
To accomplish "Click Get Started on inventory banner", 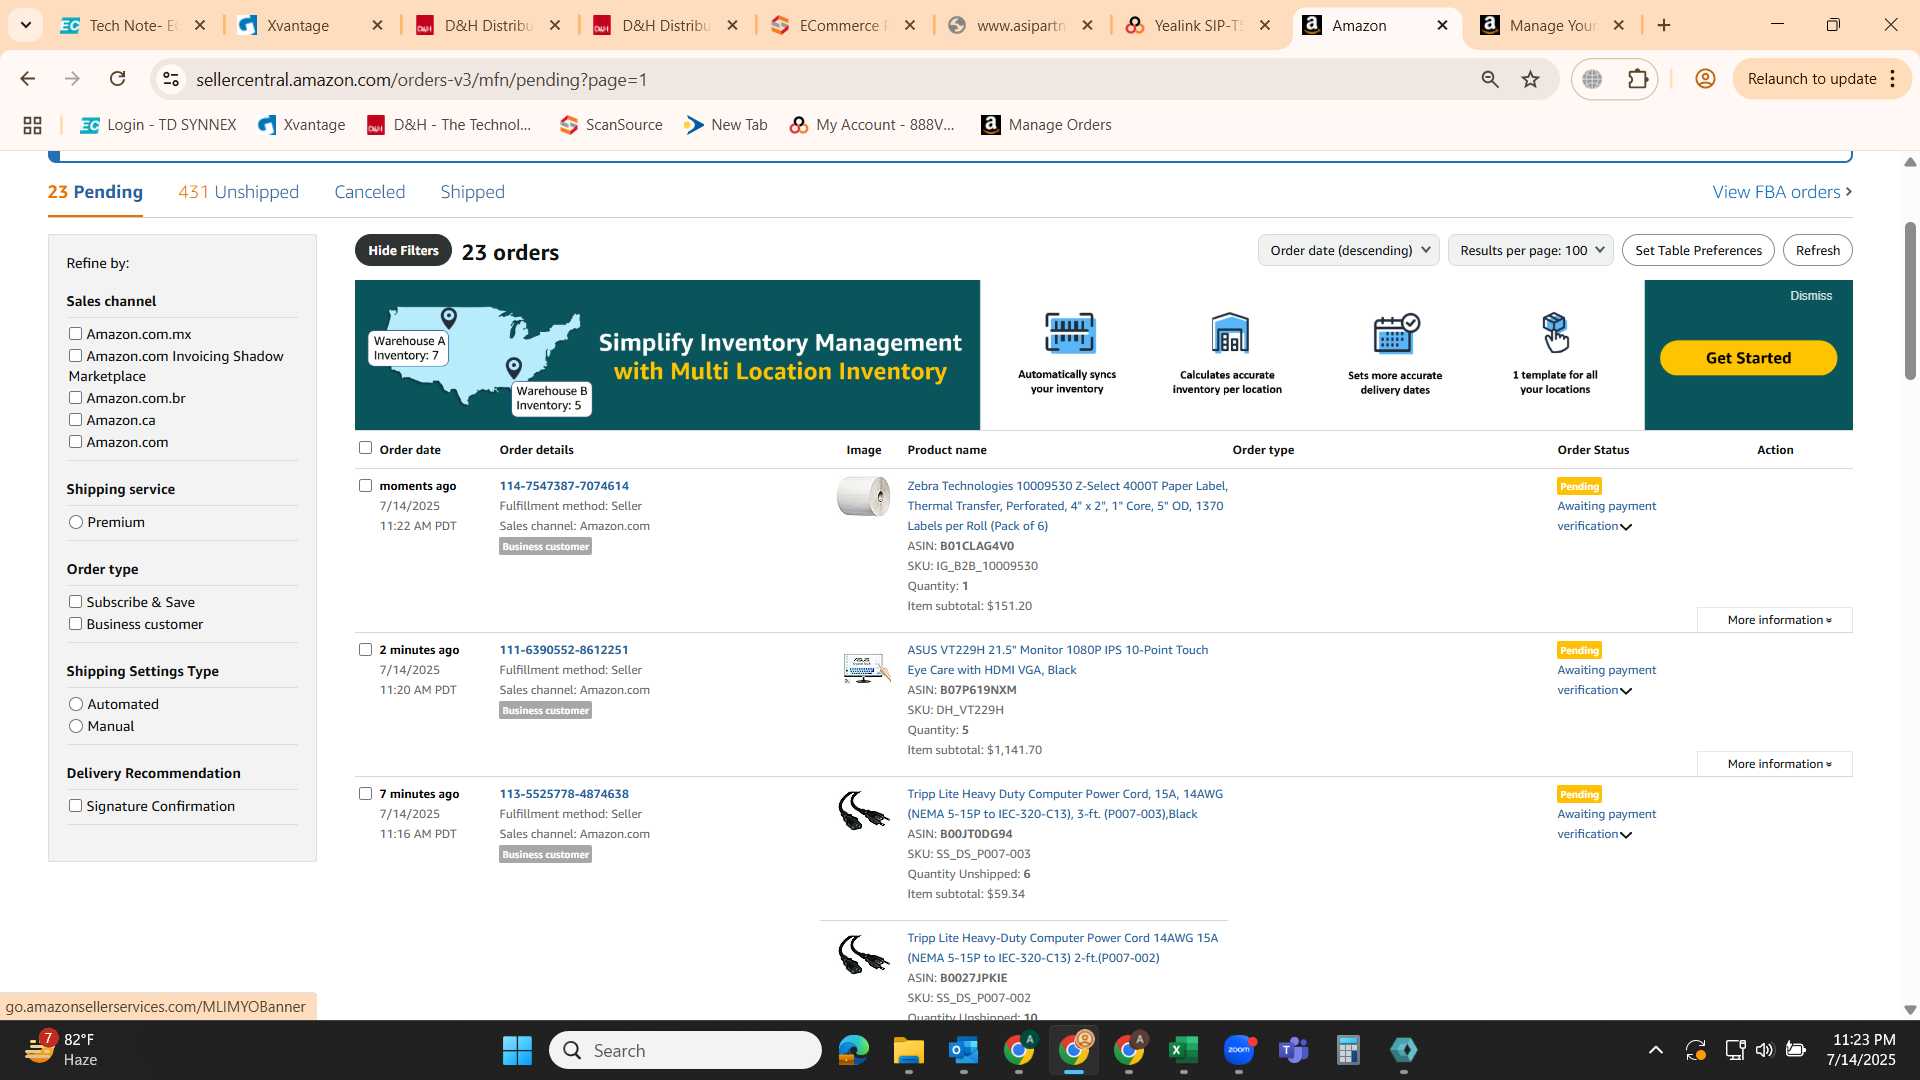I will click(x=1748, y=358).
